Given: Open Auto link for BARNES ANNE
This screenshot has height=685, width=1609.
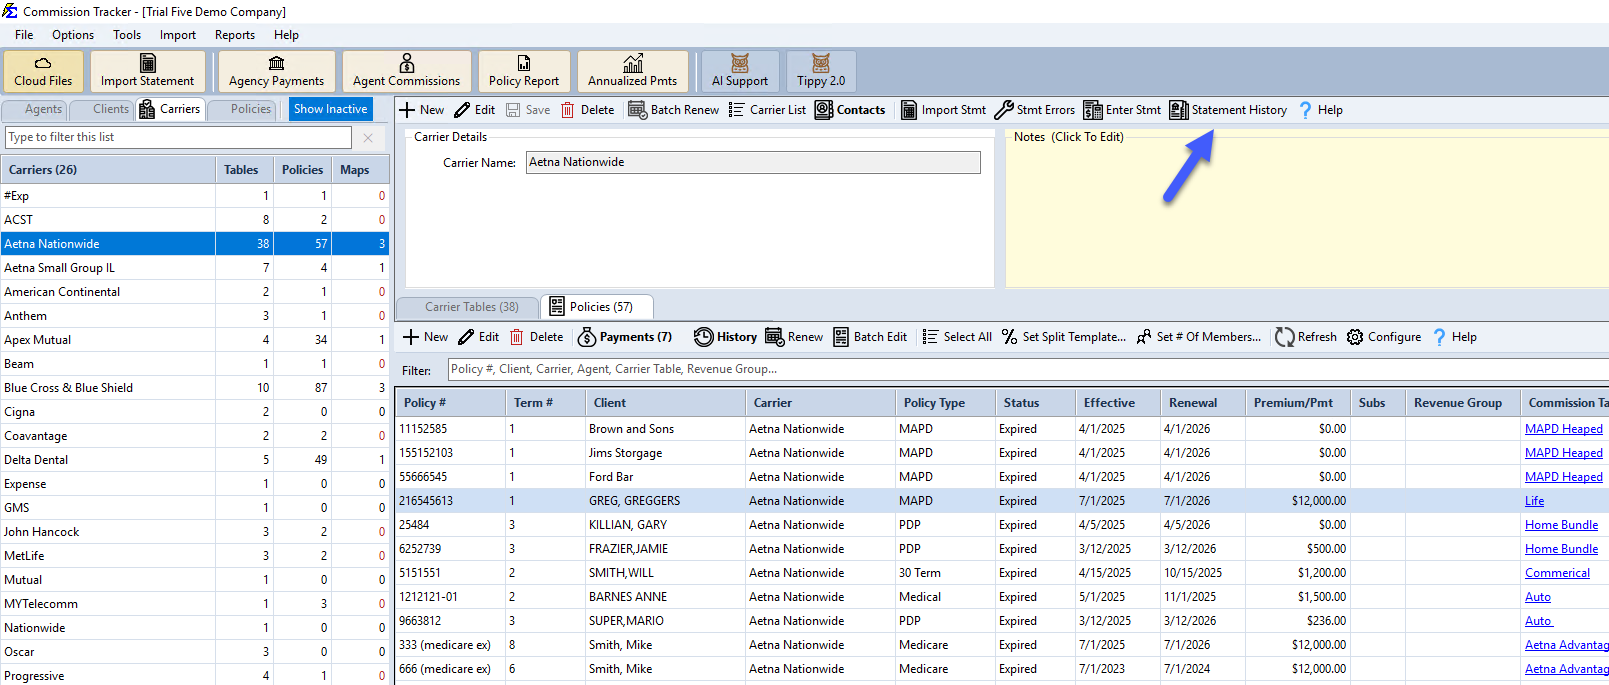Looking at the screenshot, I should pyautogui.click(x=1537, y=597).
